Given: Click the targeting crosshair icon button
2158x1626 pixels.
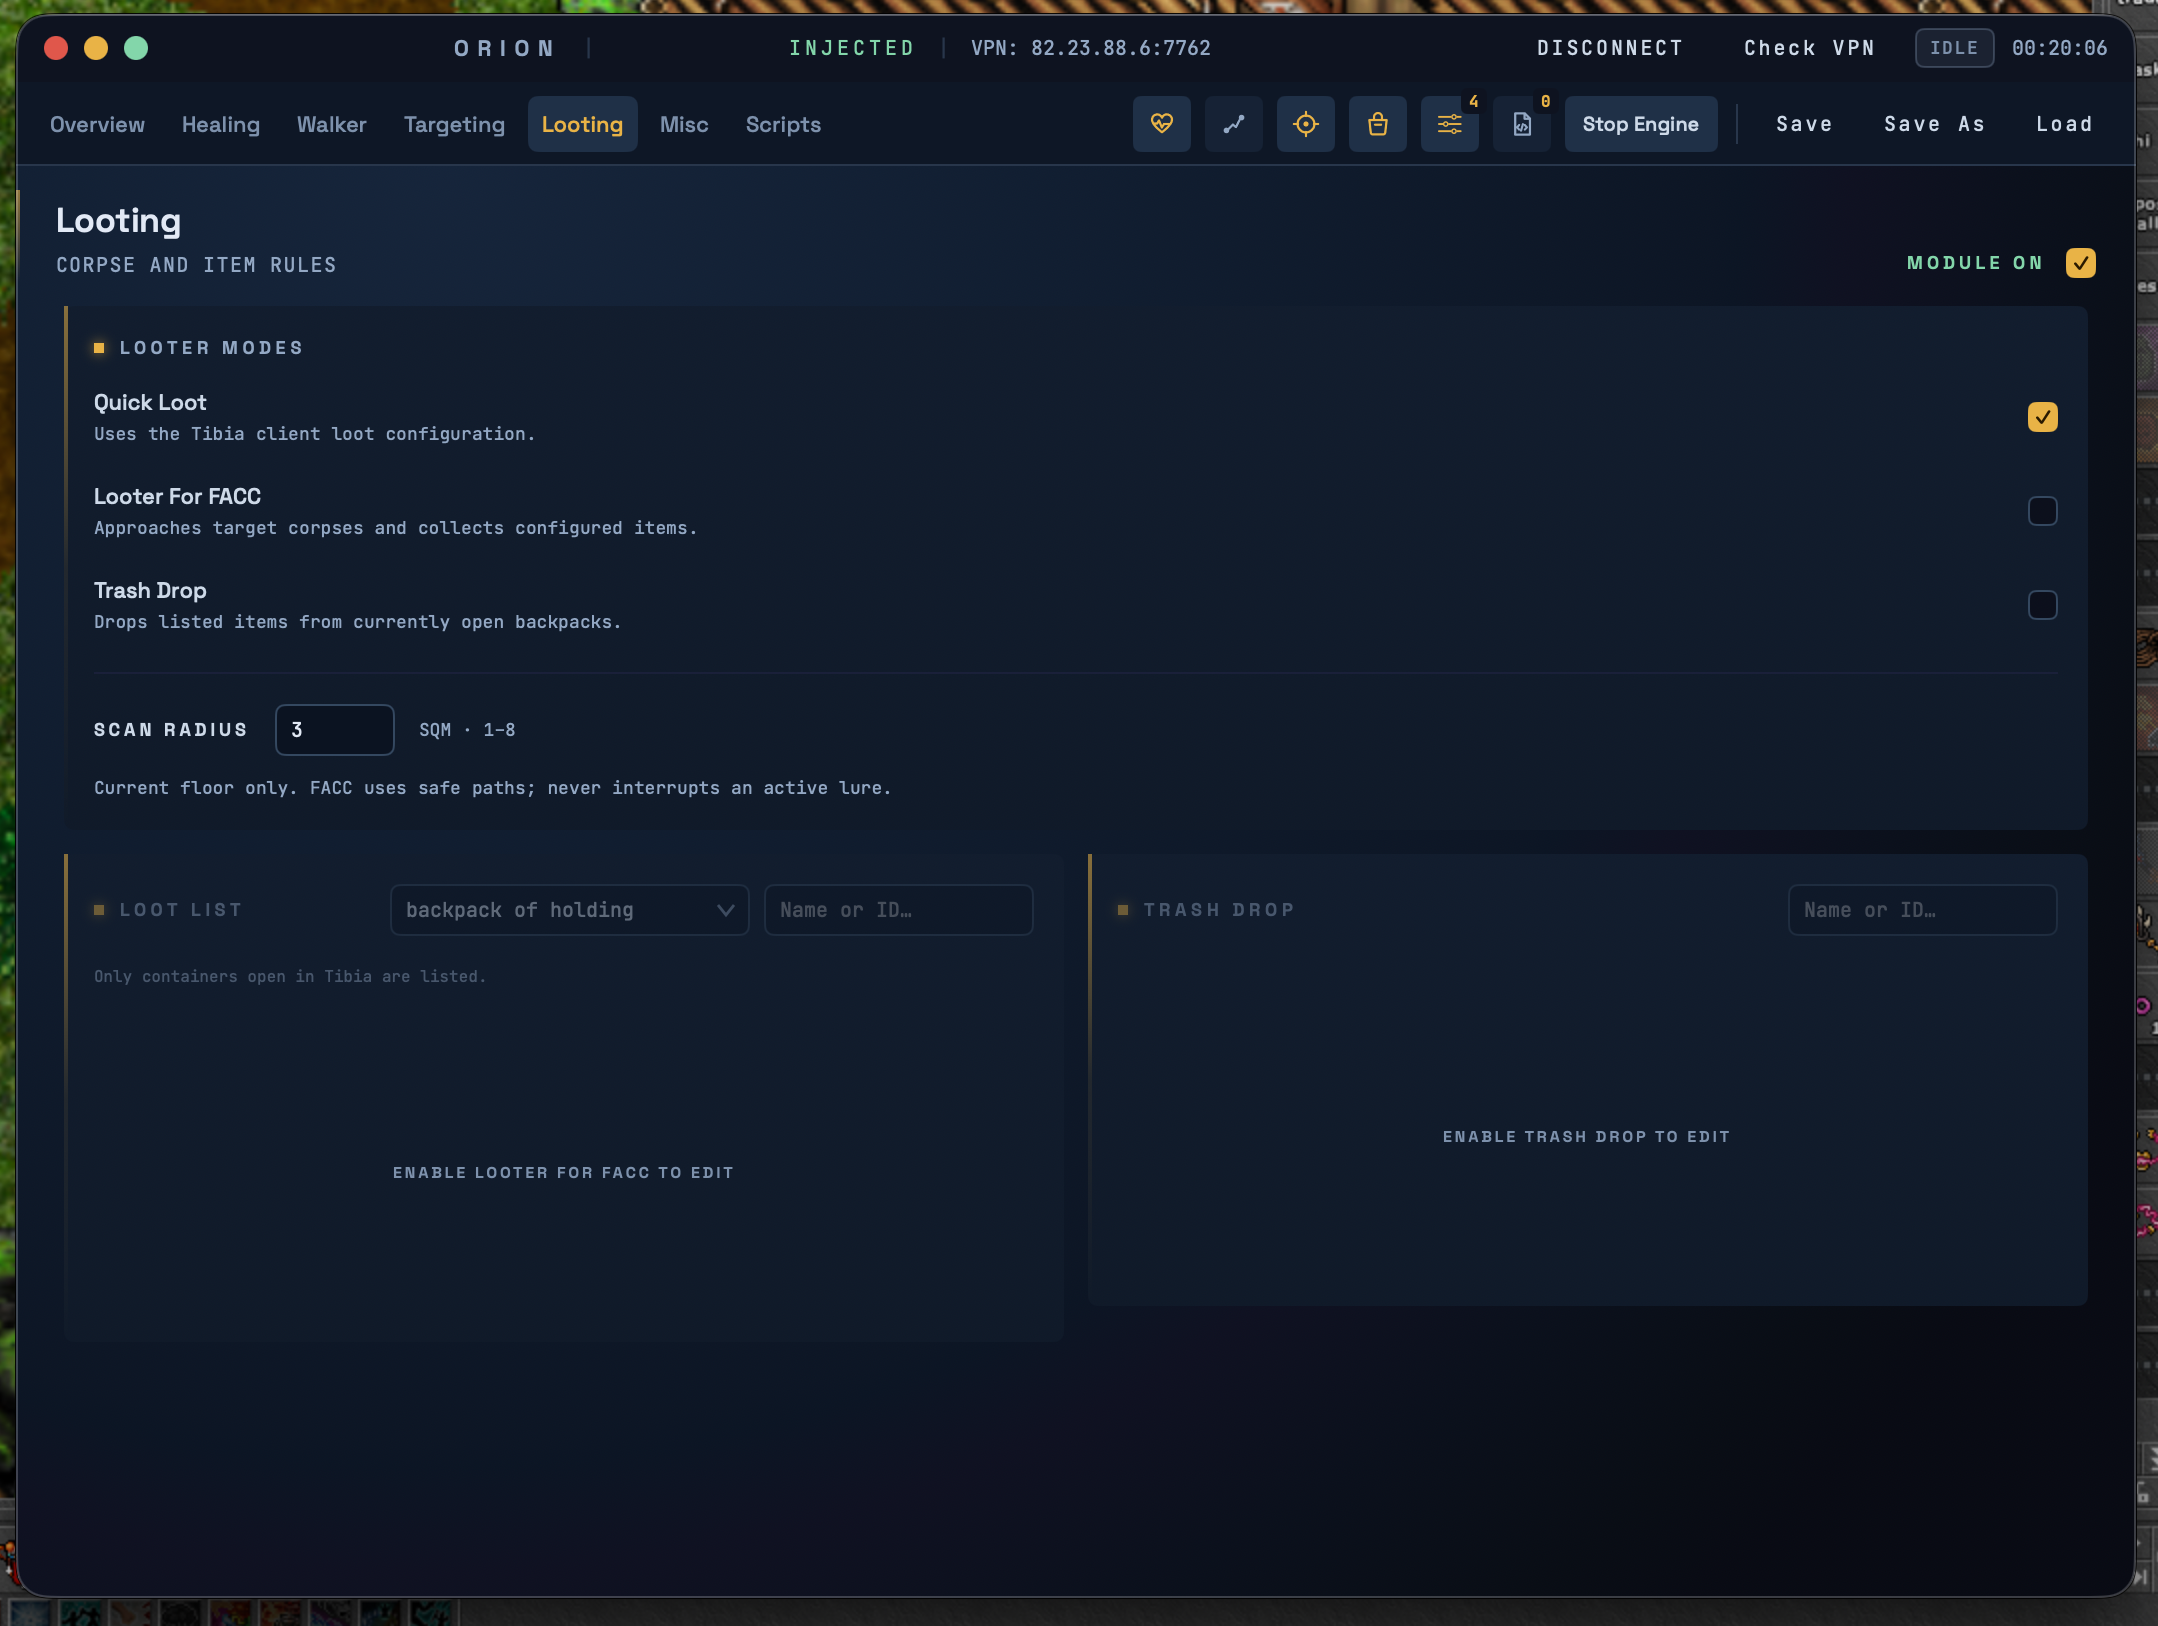Looking at the screenshot, I should click(x=1305, y=124).
